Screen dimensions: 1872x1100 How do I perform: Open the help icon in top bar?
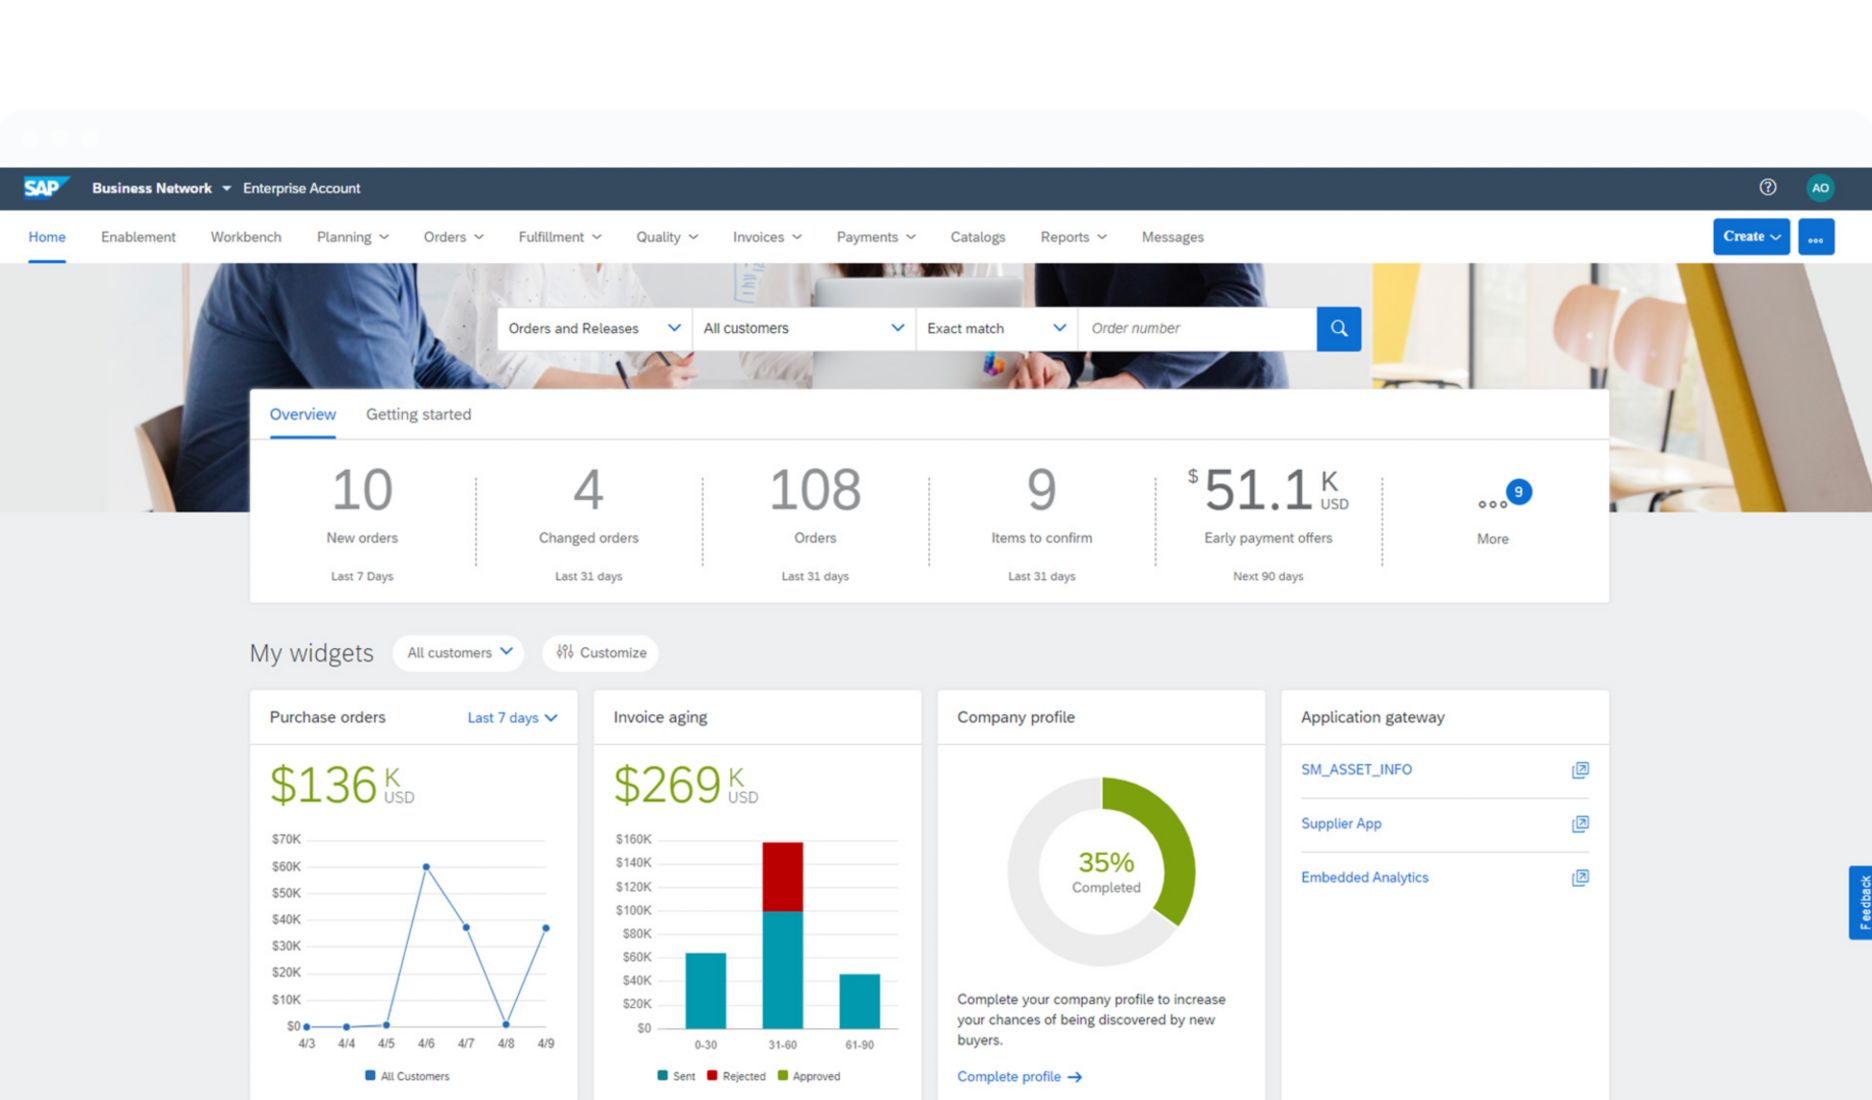(x=1767, y=187)
